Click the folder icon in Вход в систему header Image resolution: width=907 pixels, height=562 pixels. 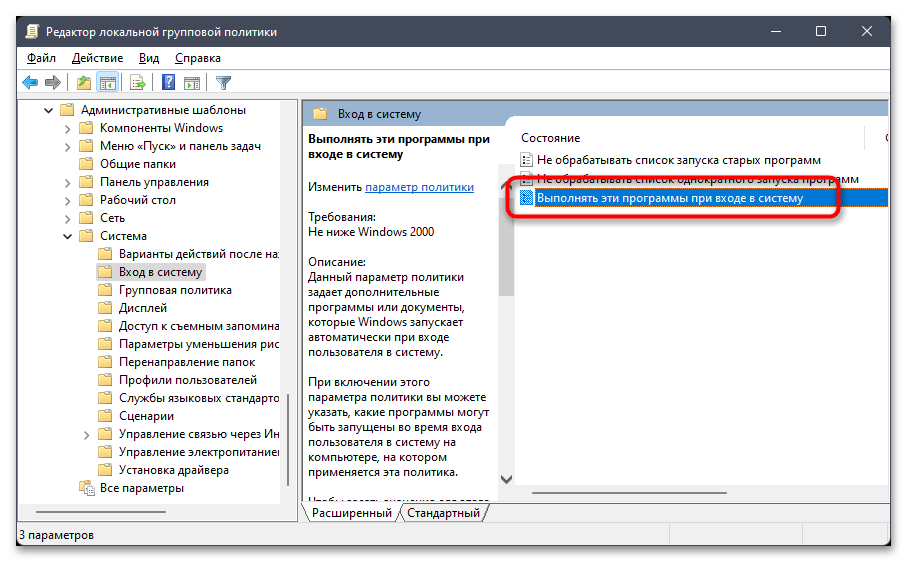[x=320, y=114]
